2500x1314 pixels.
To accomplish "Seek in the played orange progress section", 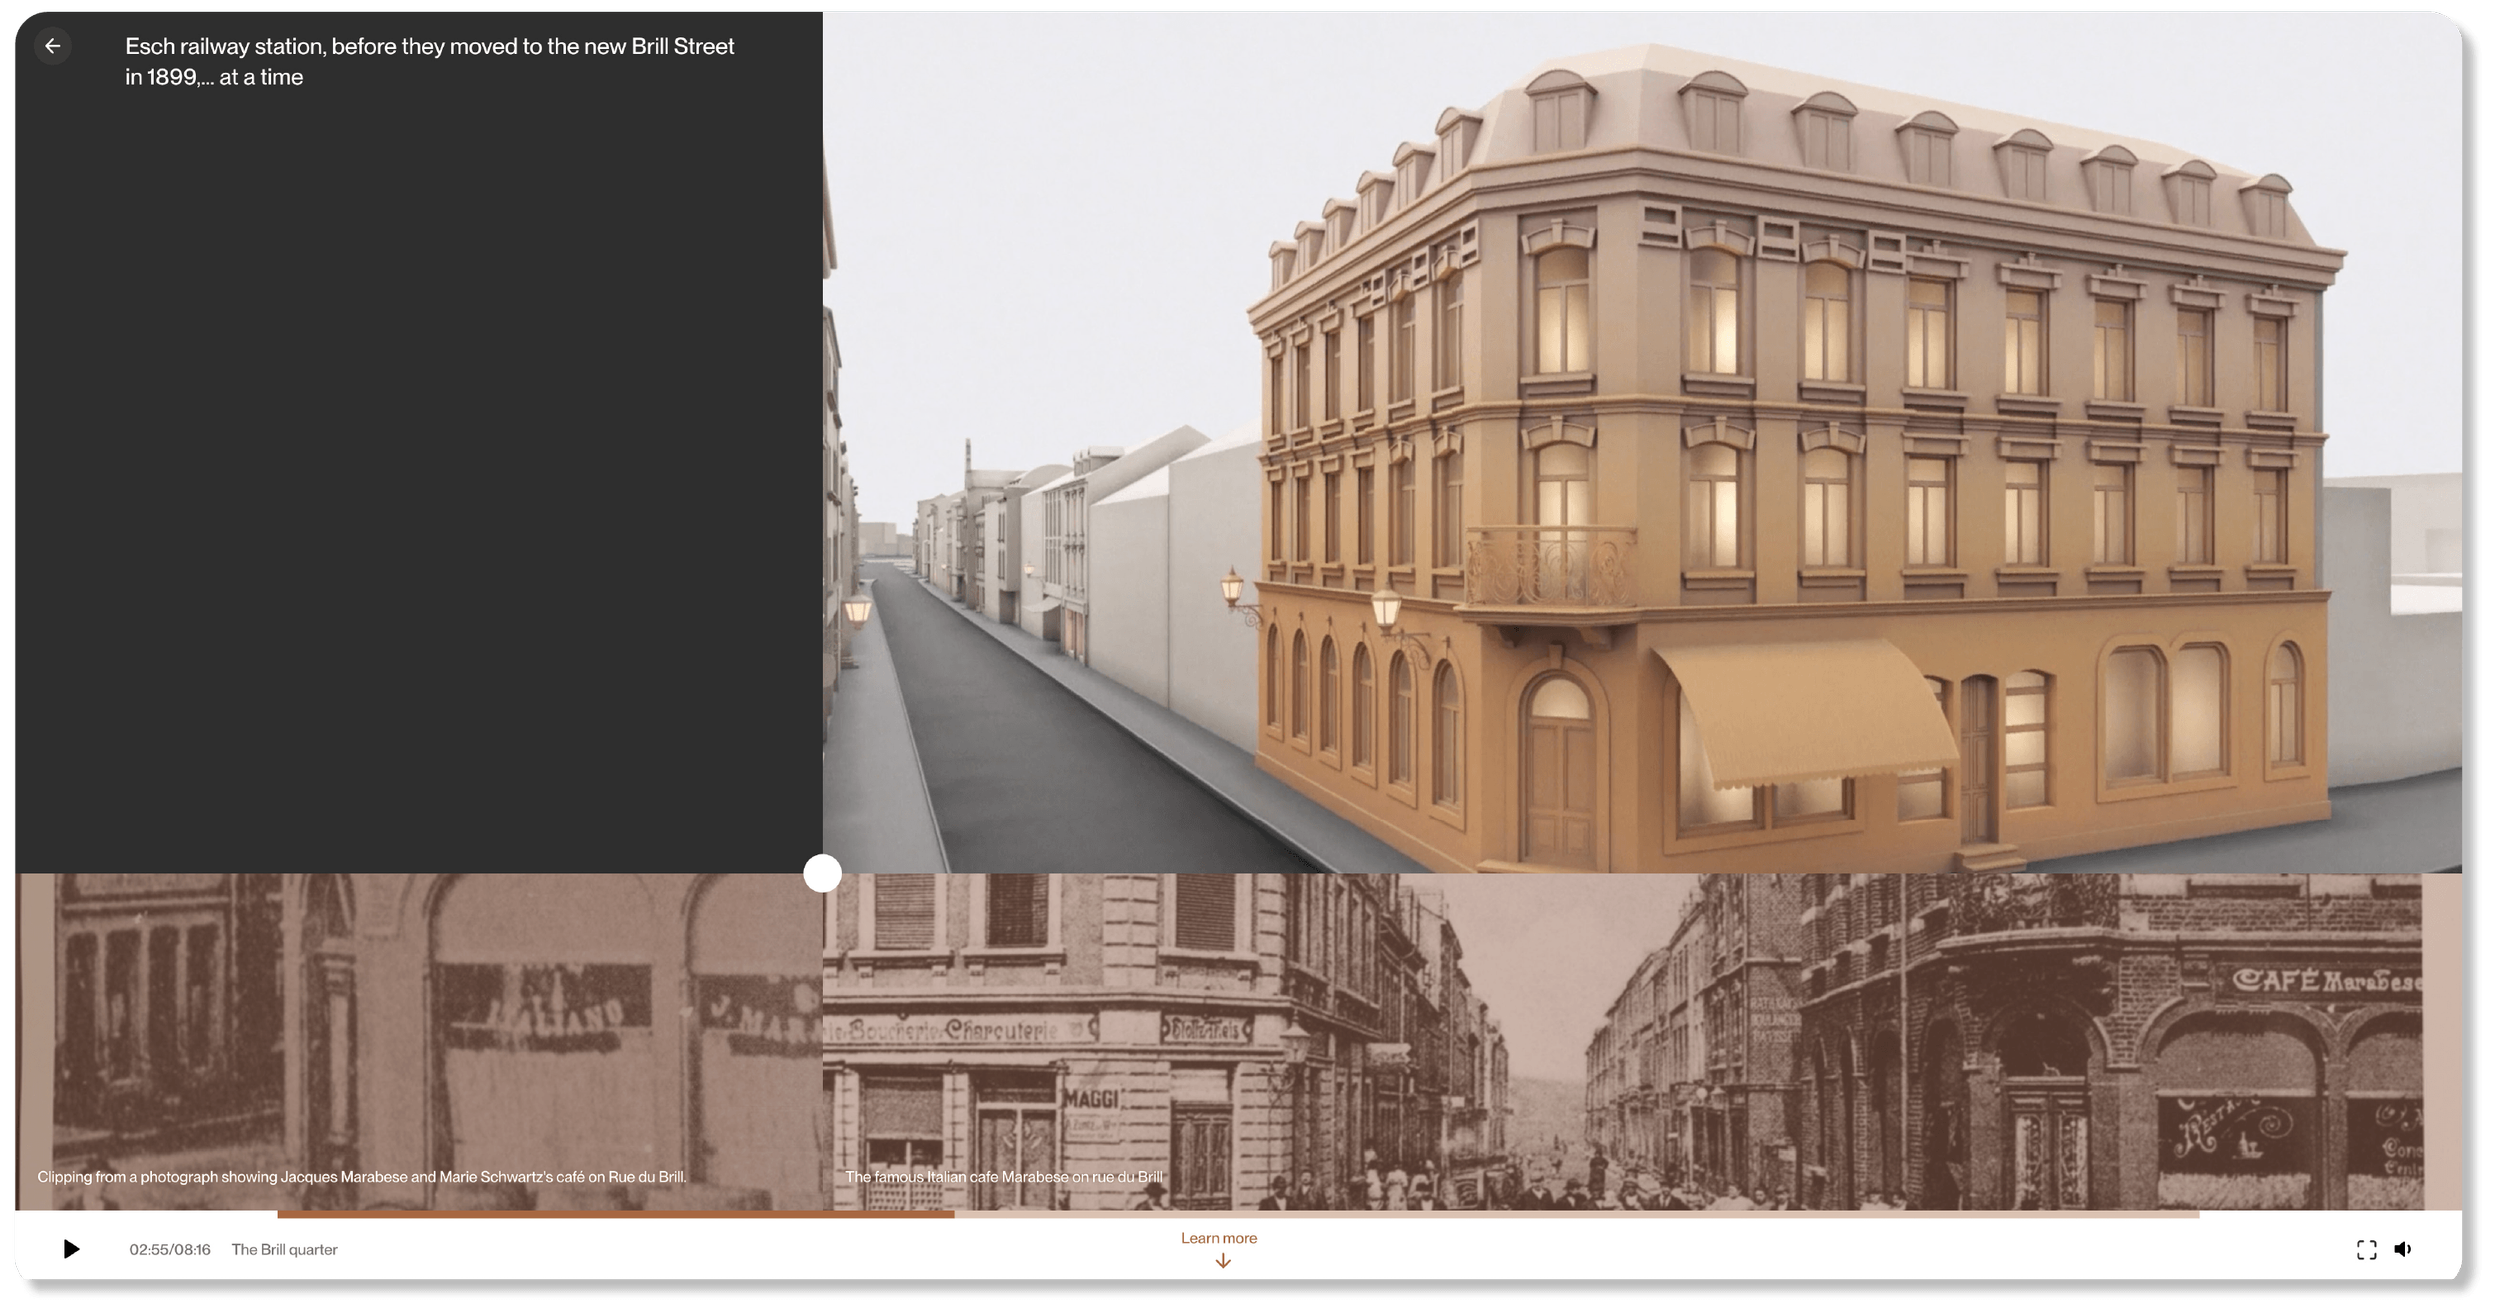I will click(x=615, y=1214).
